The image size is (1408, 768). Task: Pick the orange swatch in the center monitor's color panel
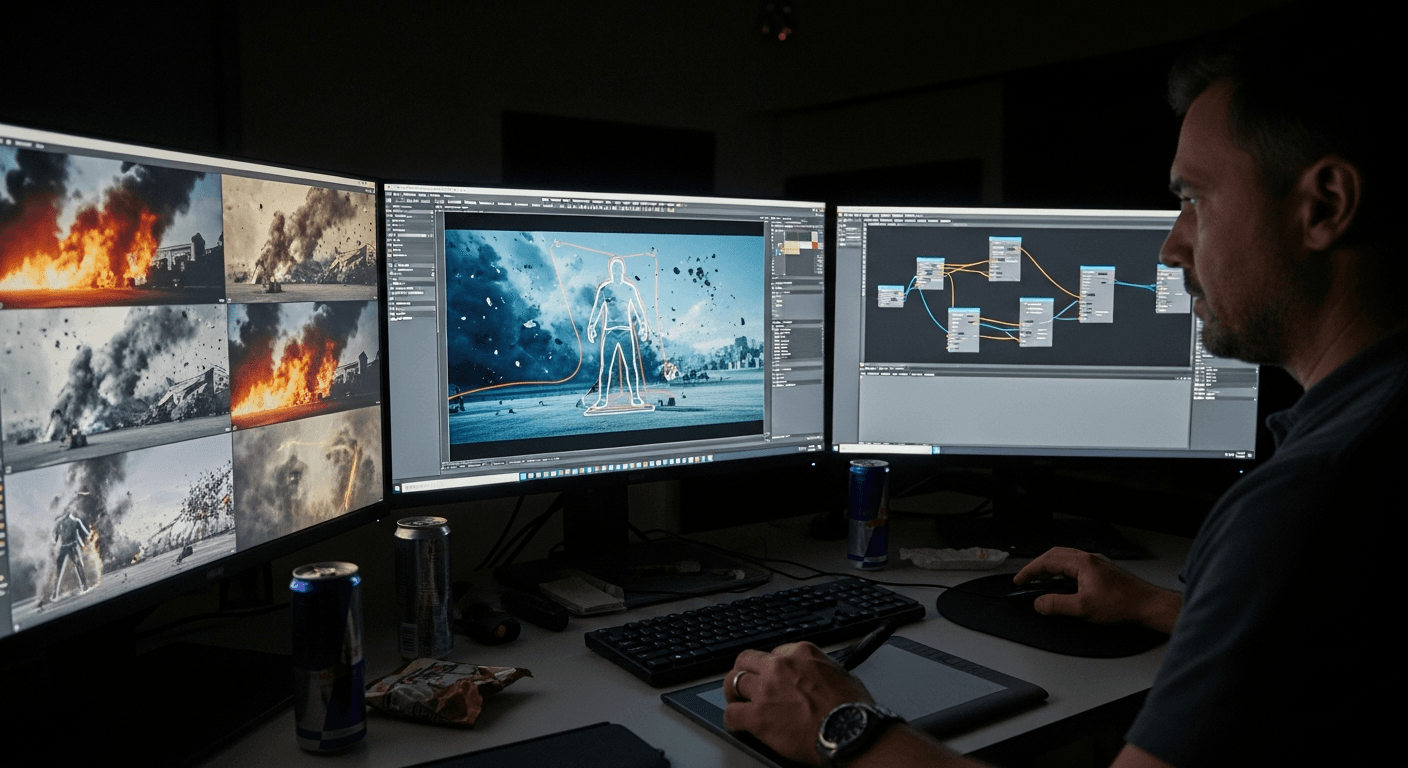[815, 245]
